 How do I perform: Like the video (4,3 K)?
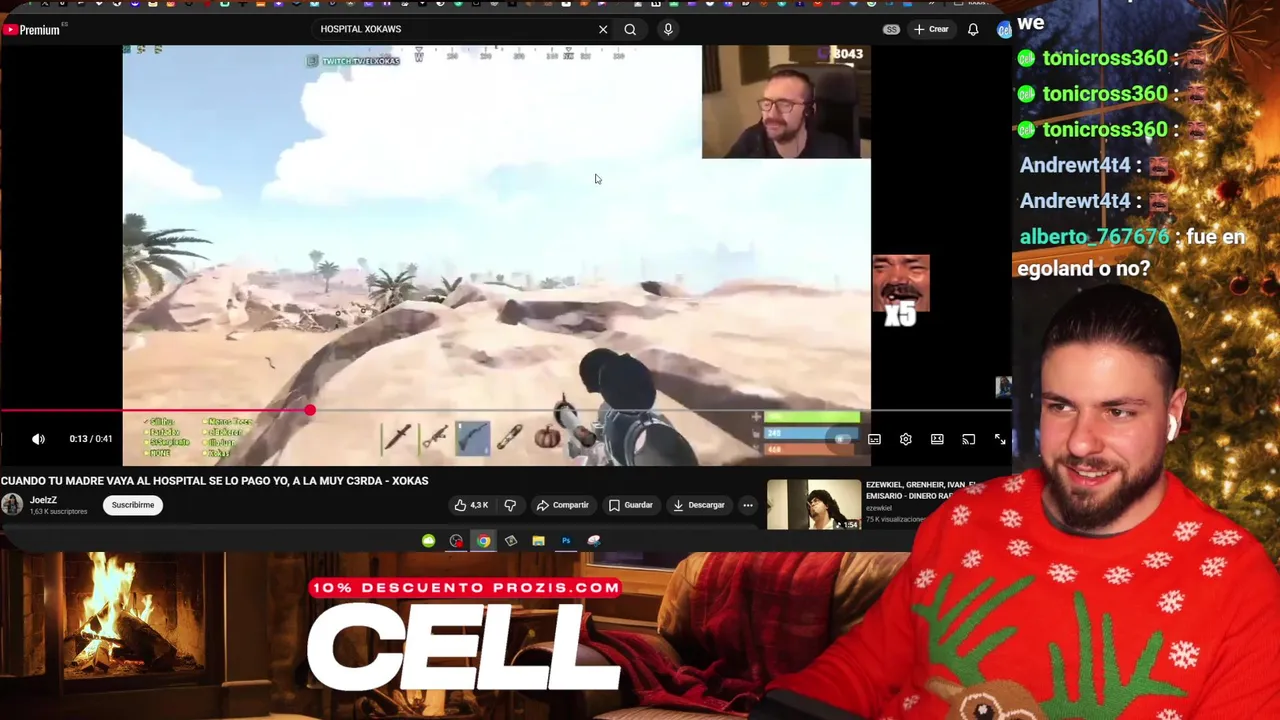tap(470, 505)
